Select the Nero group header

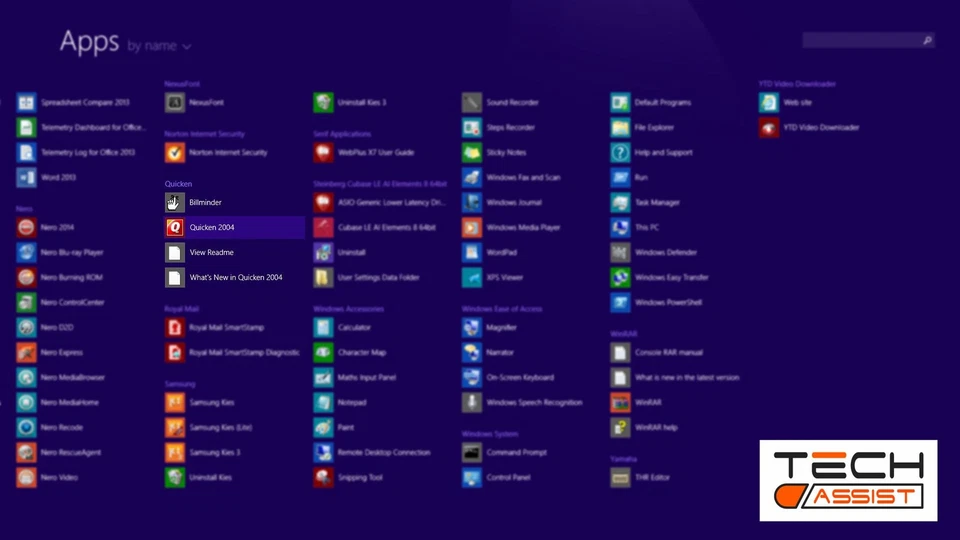tap(24, 209)
